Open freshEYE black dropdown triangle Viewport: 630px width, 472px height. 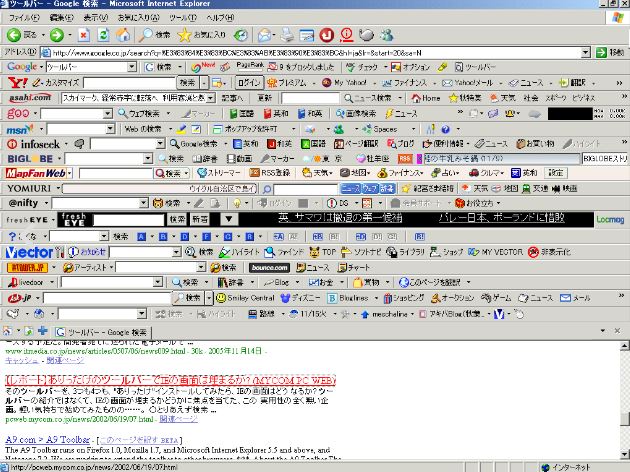coord(229,219)
